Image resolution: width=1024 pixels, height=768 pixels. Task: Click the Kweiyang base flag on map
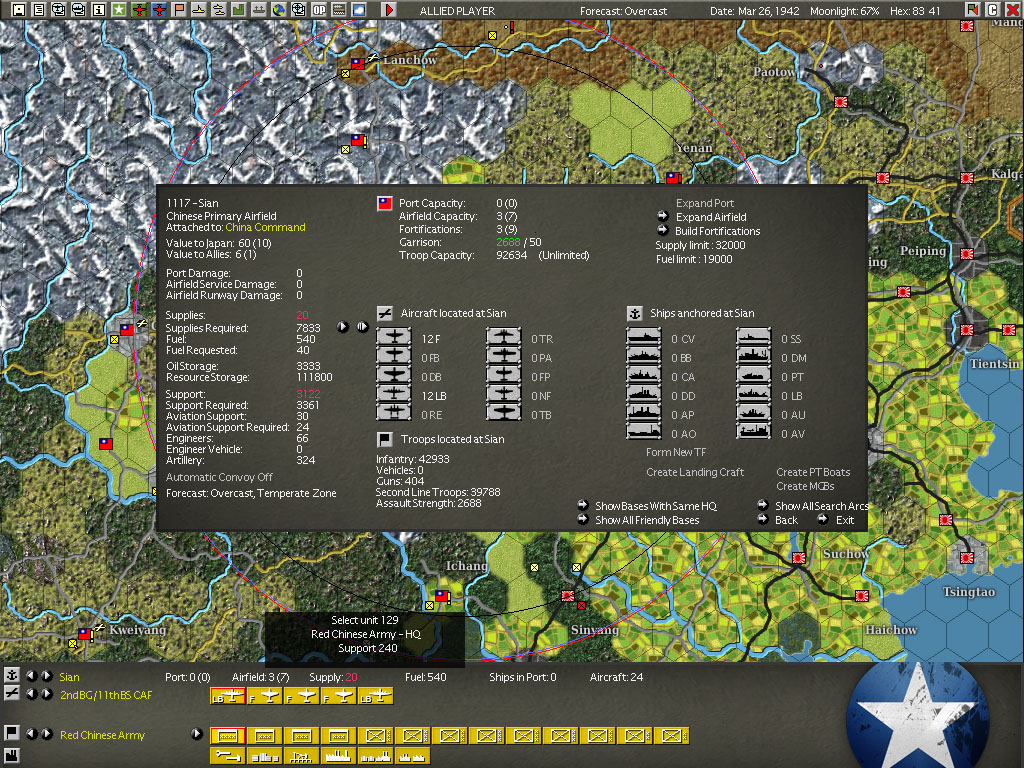coord(84,634)
